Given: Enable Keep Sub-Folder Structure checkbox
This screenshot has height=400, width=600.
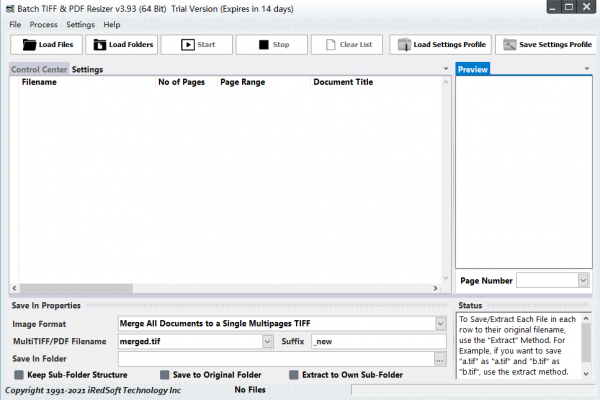Looking at the screenshot, I should [19, 375].
